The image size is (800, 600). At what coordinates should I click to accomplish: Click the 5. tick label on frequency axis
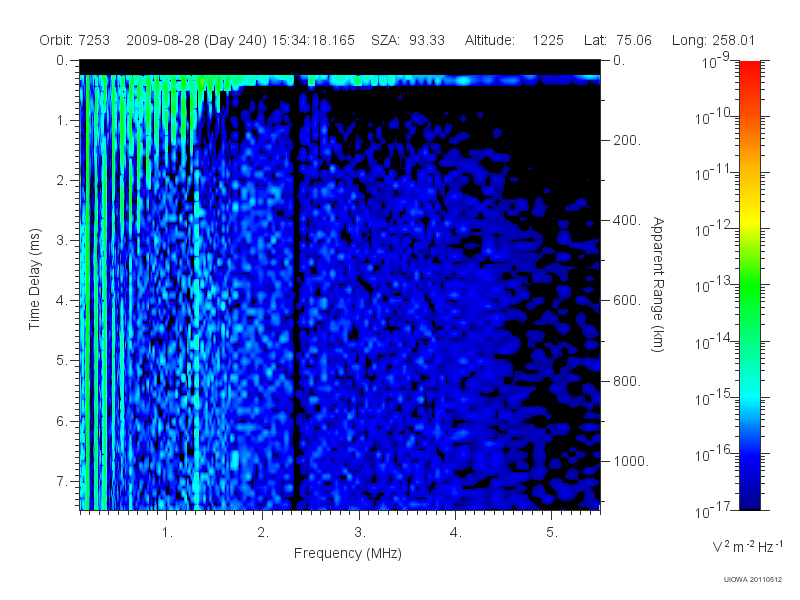pyautogui.click(x=552, y=533)
